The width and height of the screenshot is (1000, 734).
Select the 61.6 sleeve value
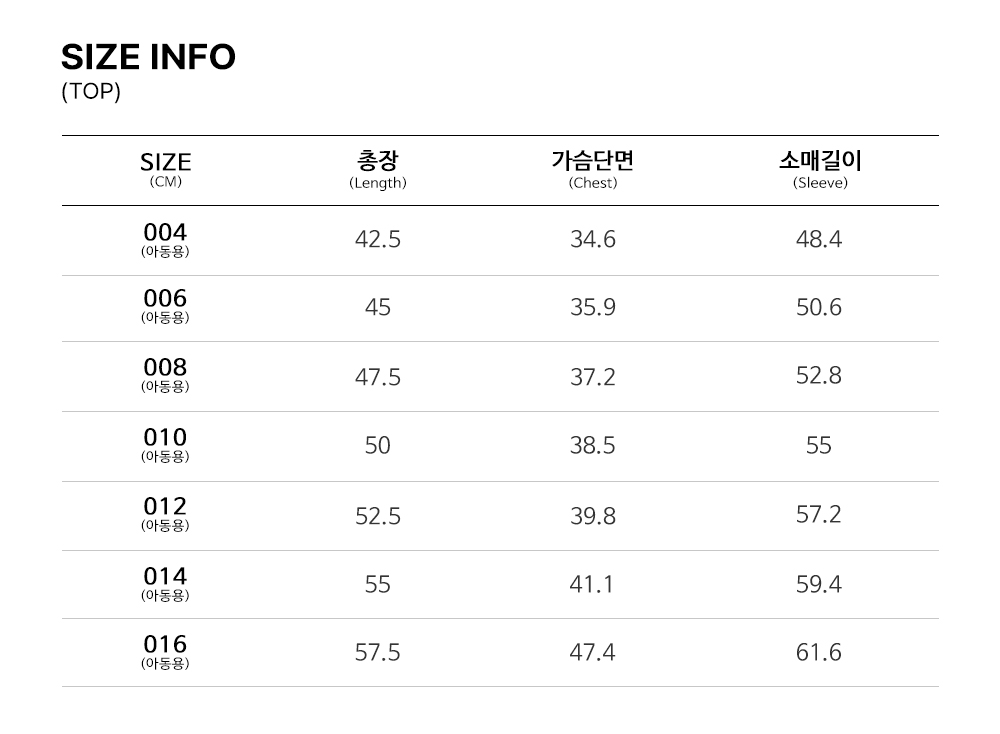pyautogui.click(x=819, y=653)
